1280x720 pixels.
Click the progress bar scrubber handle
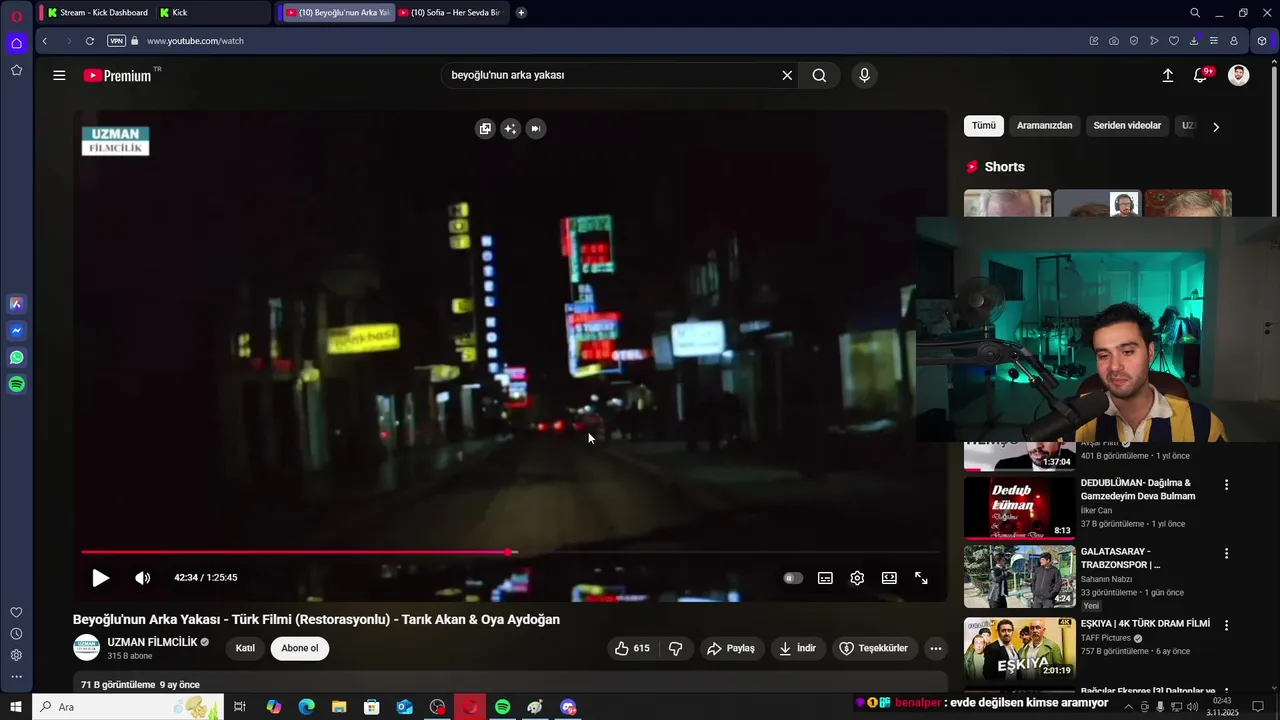click(510, 552)
